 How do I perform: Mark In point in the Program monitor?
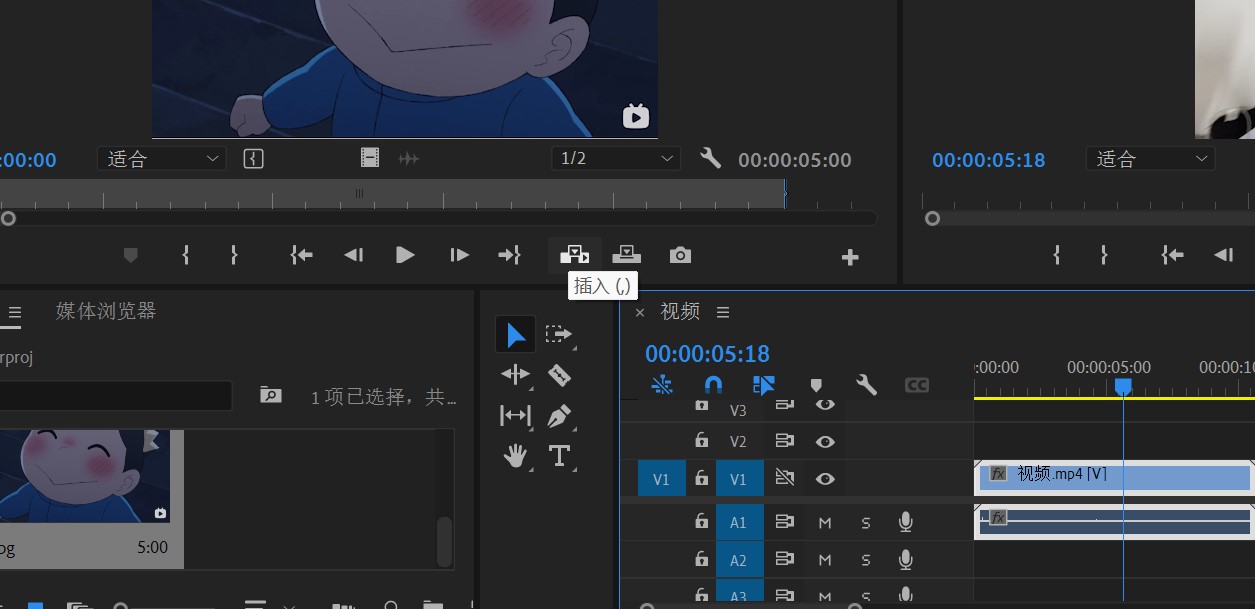click(1056, 255)
